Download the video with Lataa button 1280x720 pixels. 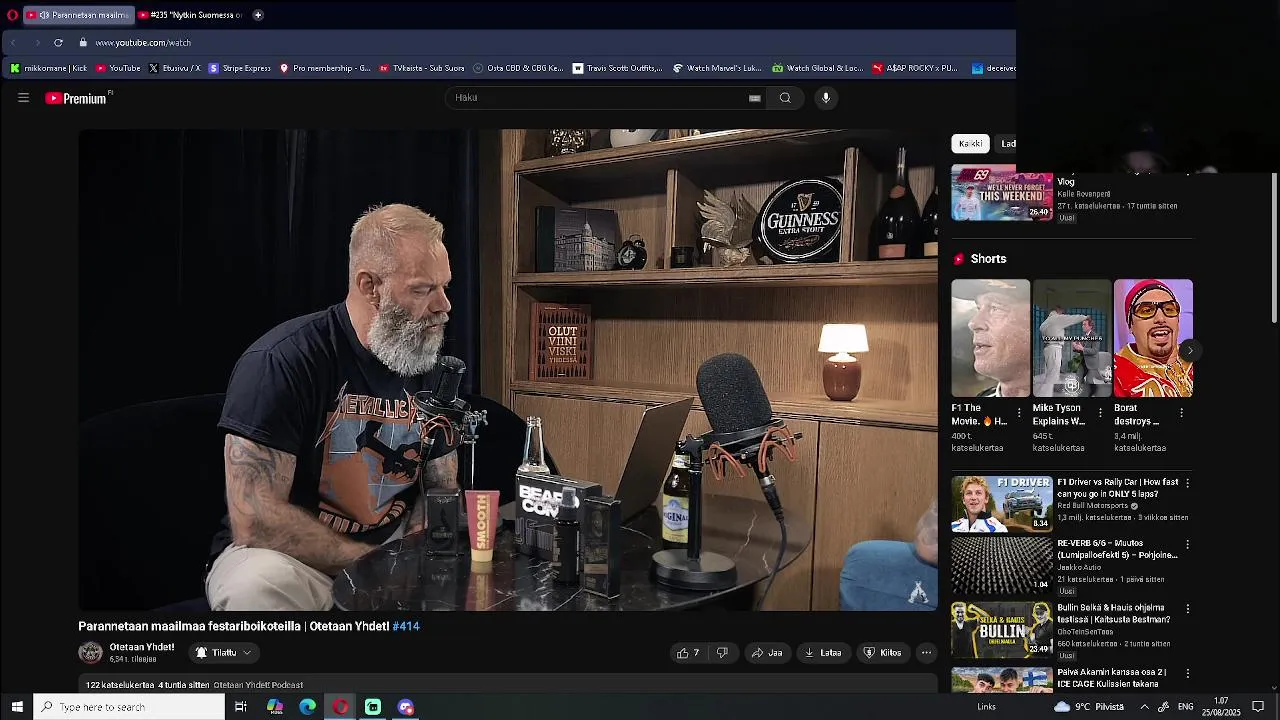point(823,653)
